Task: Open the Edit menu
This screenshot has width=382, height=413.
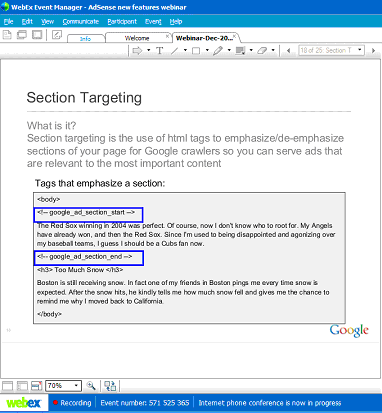Action: [x=27, y=22]
